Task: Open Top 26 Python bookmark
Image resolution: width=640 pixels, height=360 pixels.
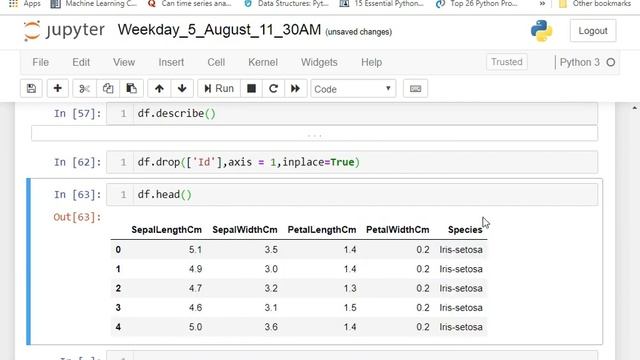Action: coord(477,4)
